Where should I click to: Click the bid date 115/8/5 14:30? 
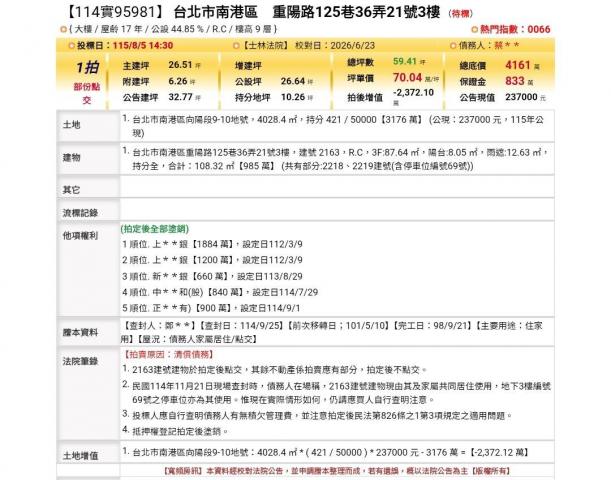[143, 46]
